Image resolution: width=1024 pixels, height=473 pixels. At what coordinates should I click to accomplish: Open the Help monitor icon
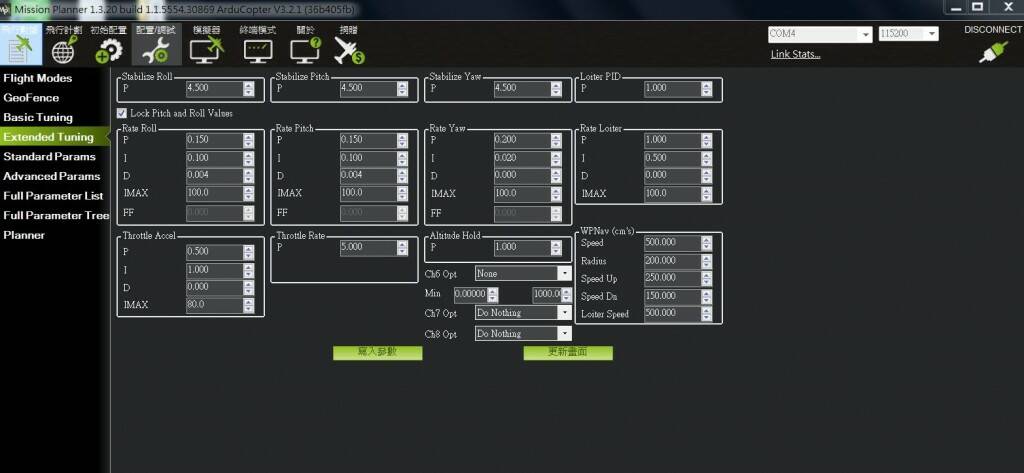(x=304, y=46)
